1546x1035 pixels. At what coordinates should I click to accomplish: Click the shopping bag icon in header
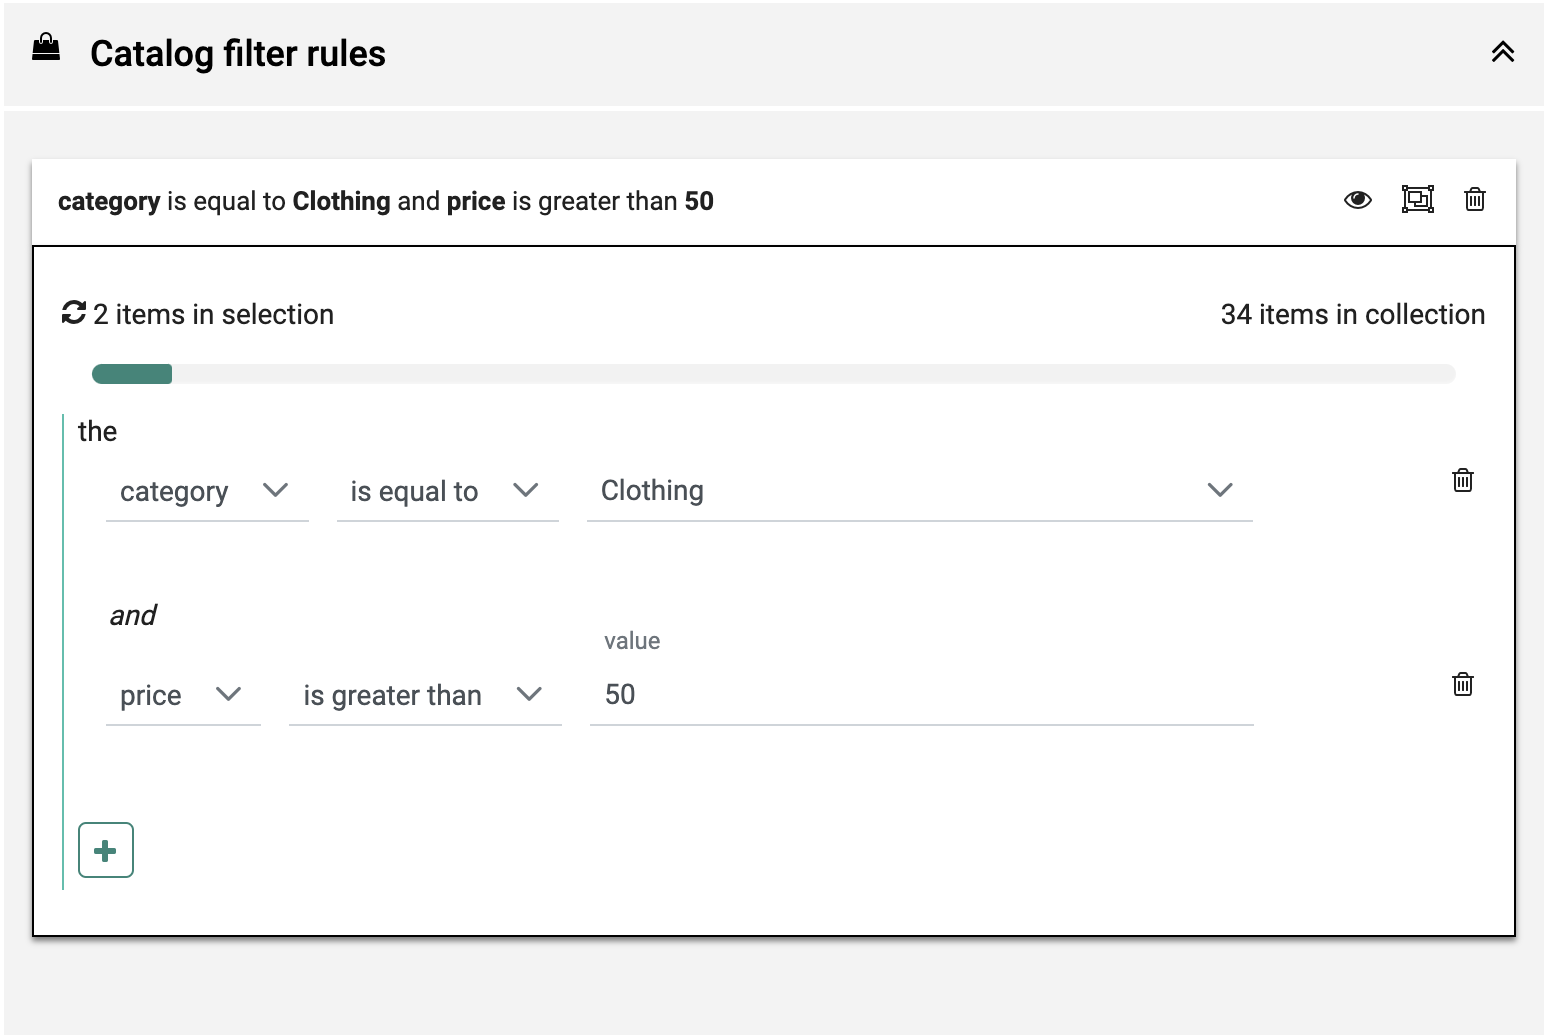click(46, 48)
